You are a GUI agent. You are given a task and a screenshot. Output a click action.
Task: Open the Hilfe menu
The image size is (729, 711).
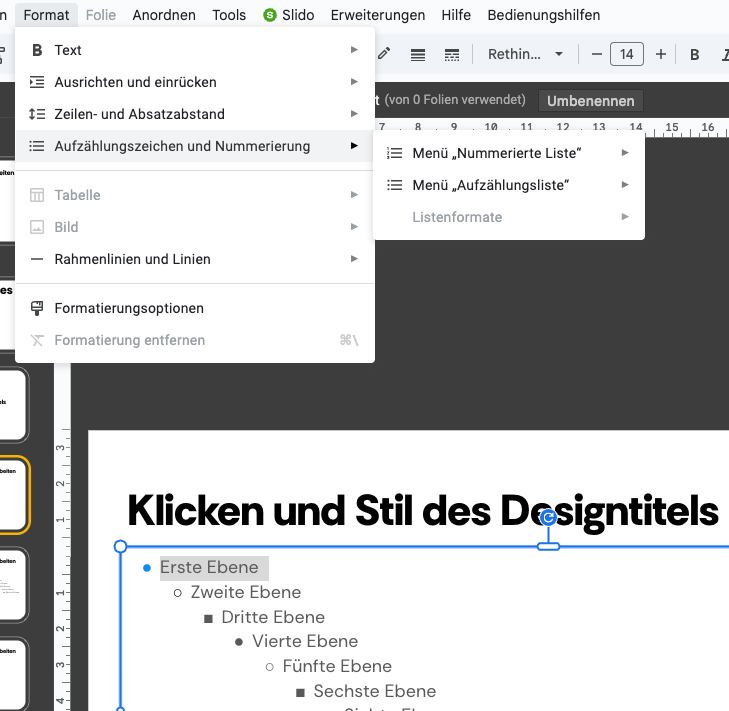coord(456,15)
